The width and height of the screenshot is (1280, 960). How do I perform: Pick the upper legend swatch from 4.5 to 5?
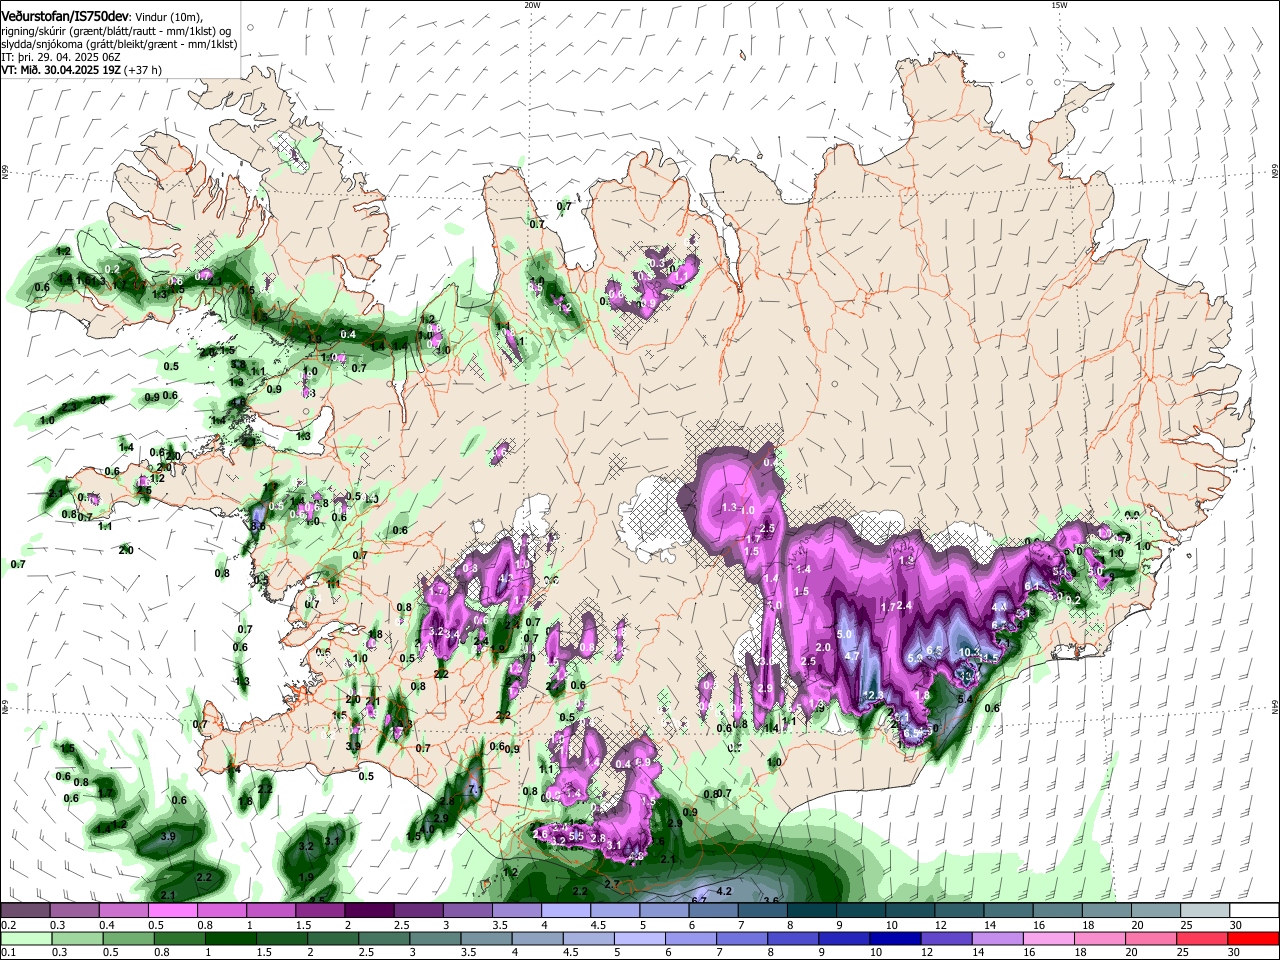click(615, 910)
